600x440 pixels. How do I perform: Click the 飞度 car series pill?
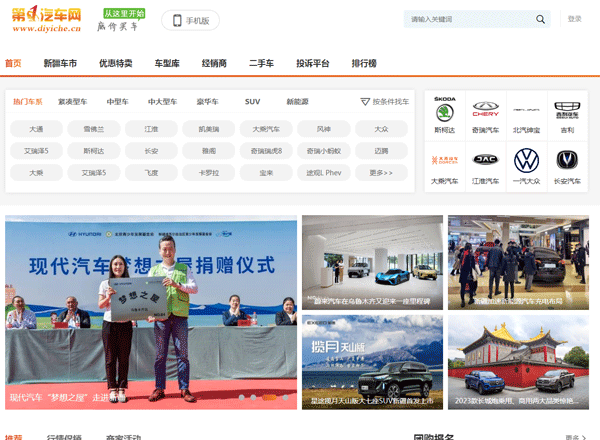pos(152,173)
